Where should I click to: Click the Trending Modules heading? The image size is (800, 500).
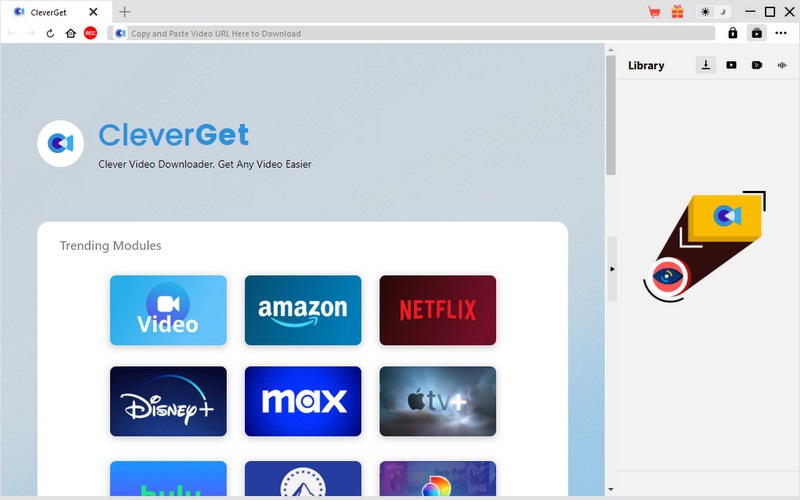click(x=111, y=245)
